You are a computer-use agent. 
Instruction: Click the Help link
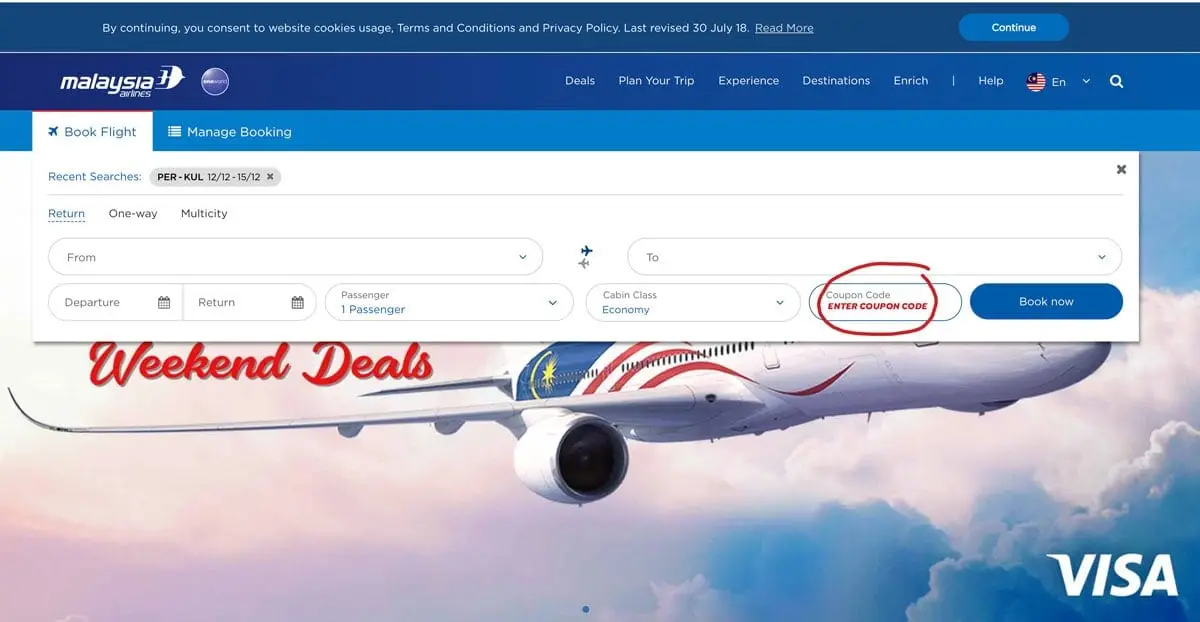tap(991, 81)
